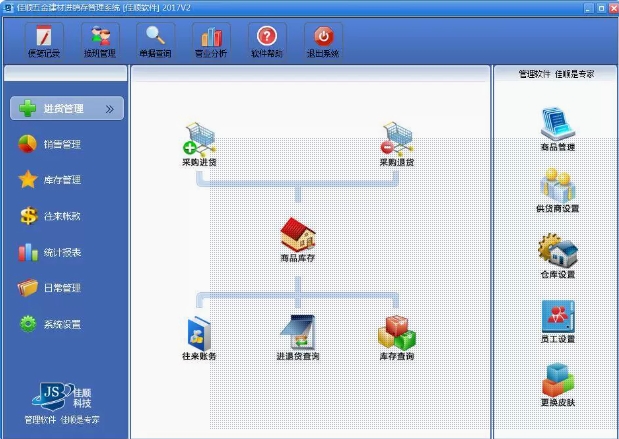Open 往来账务 ledger book icon
This screenshot has height=439, width=619.
199,338
